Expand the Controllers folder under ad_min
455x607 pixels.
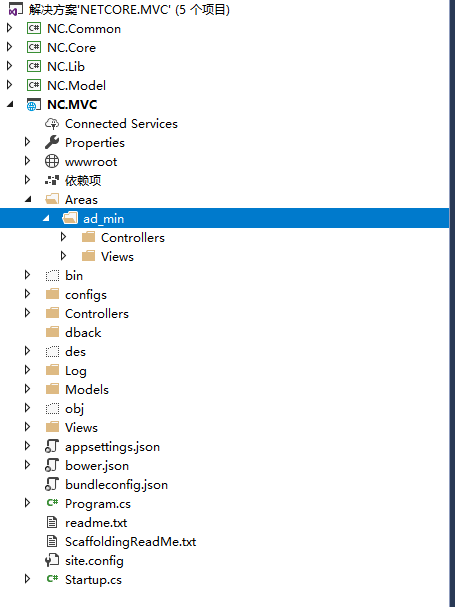(x=64, y=237)
